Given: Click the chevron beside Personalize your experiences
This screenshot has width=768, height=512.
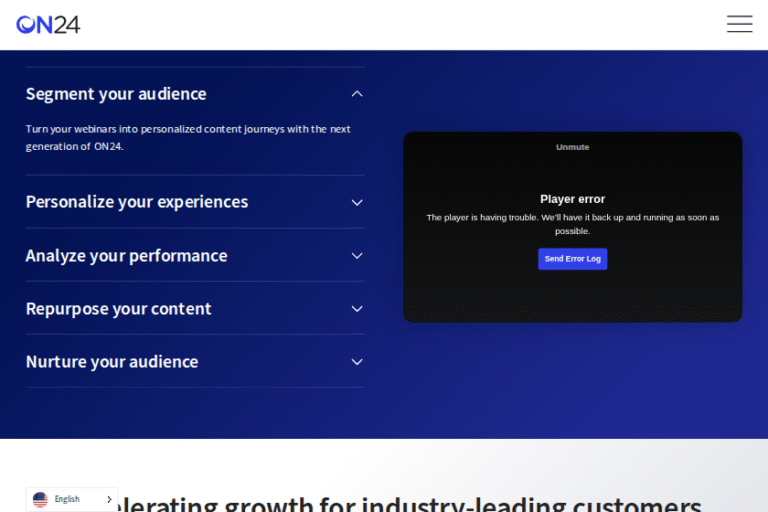Looking at the screenshot, I should click(357, 202).
